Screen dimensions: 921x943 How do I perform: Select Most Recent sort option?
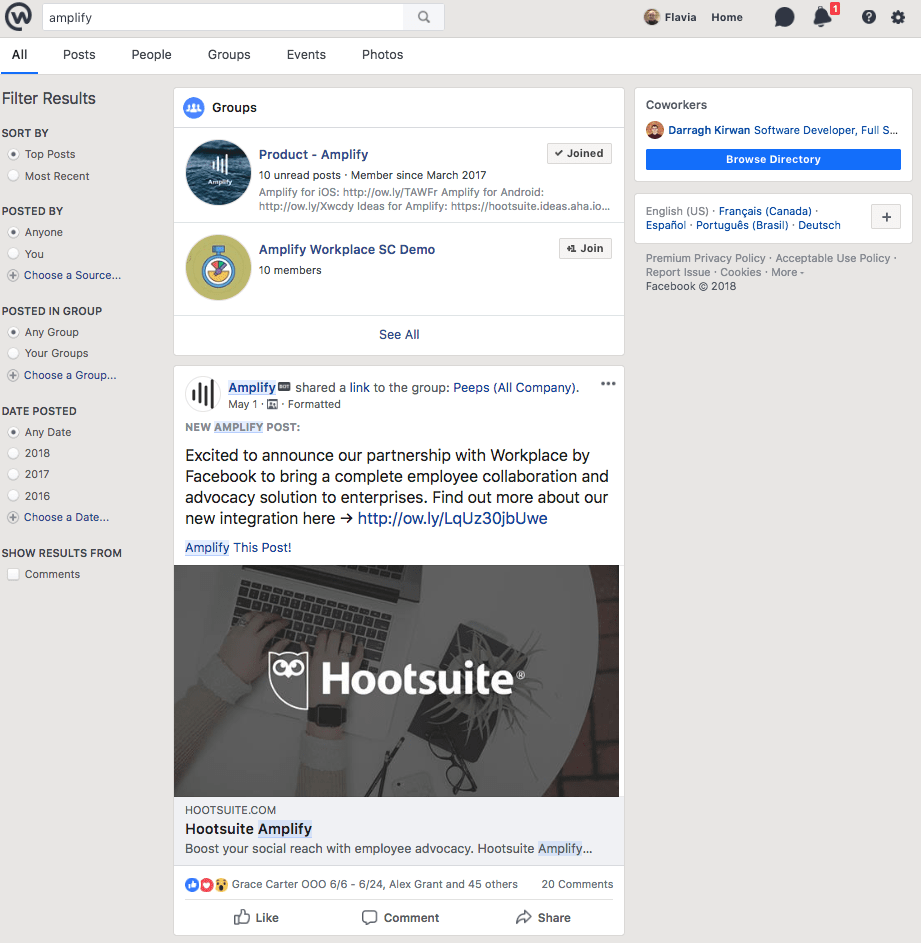[x=13, y=176]
